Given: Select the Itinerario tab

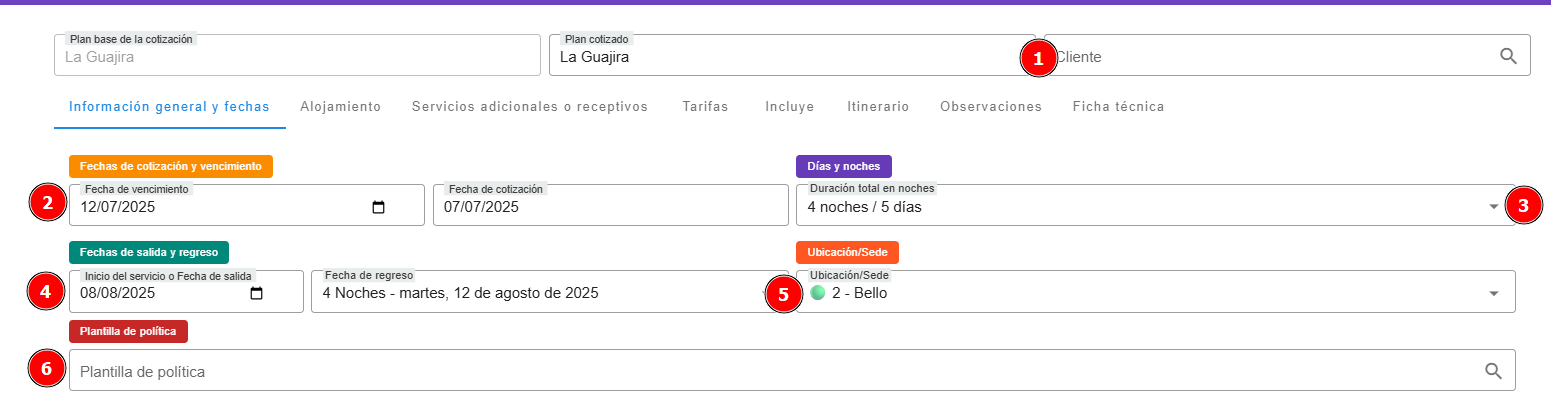Looking at the screenshot, I should click(x=877, y=107).
